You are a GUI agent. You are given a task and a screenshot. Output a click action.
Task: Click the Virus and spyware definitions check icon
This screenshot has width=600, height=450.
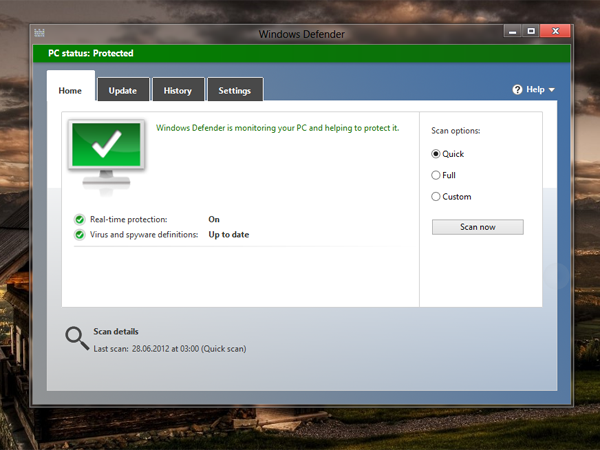pyautogui.click(x=80, y=235)
